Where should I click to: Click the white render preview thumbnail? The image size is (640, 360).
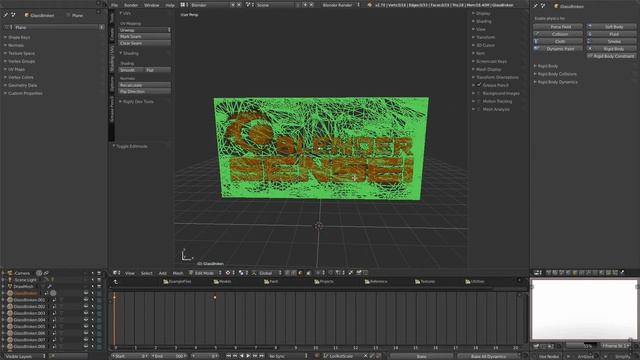click(584, 309)
